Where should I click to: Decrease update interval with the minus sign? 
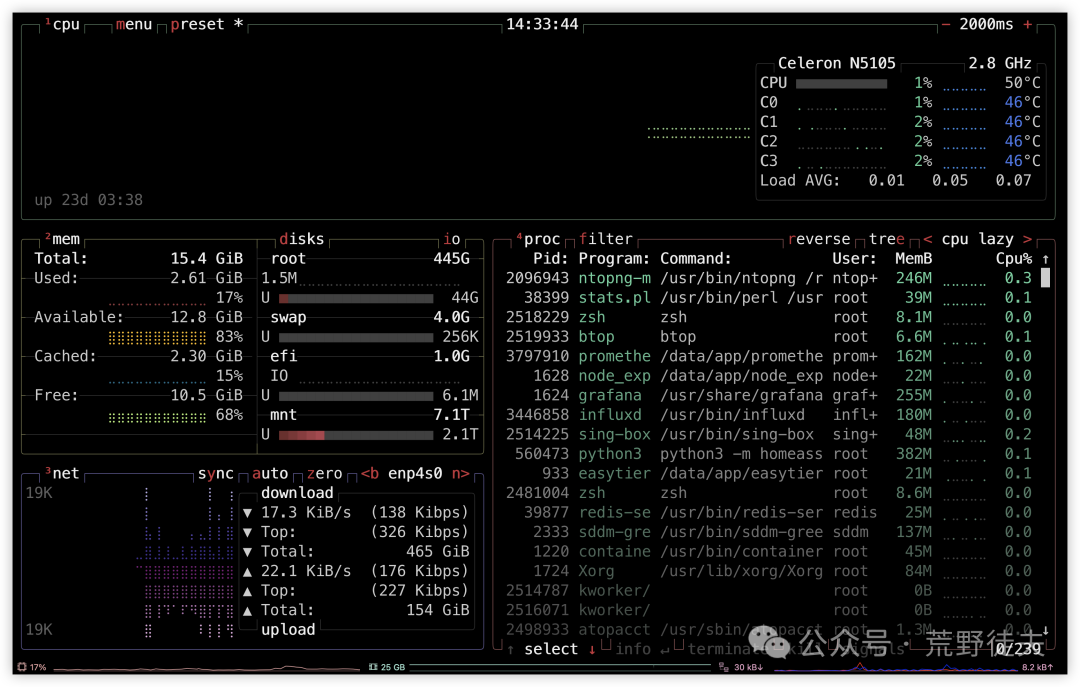pyautogui.click(x=946, y=24)
